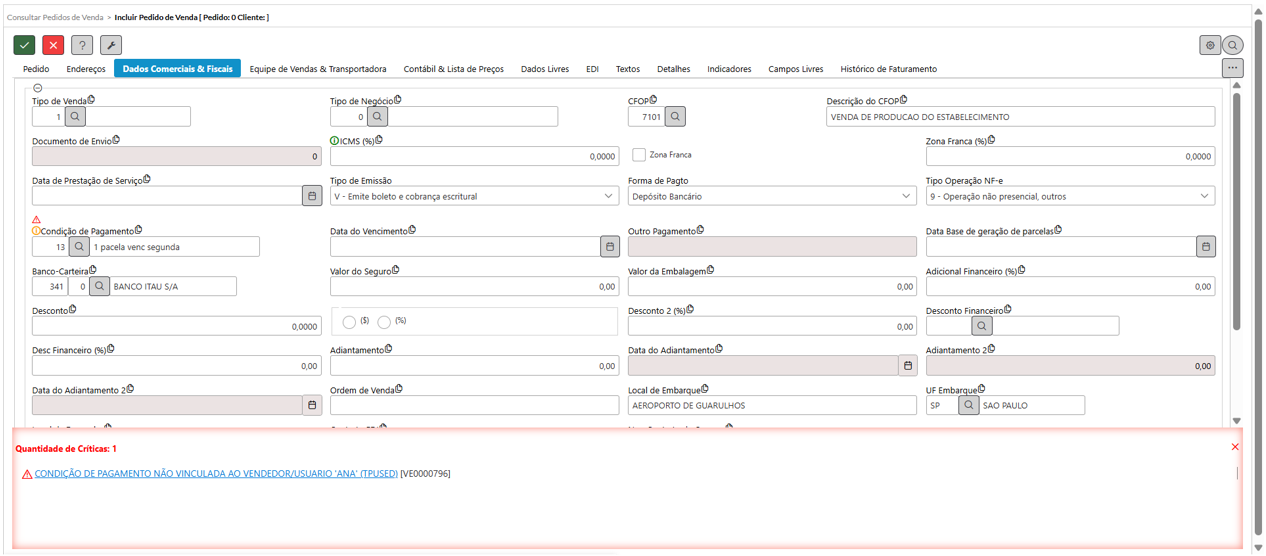Open the CFOP lookup search

pos(675,116)
